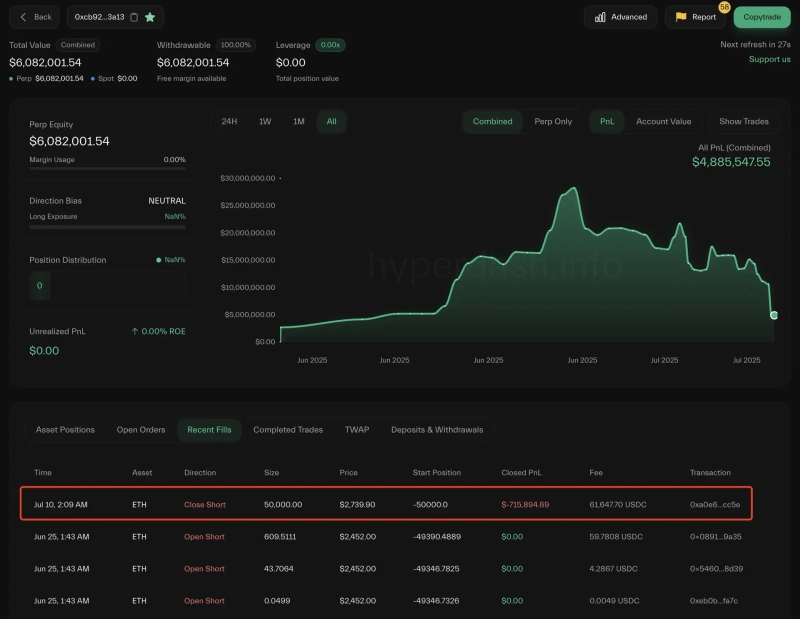This screenshot has width=800, height=619.
Task: Switch chart to Account Value
Action: pos(663,121)
